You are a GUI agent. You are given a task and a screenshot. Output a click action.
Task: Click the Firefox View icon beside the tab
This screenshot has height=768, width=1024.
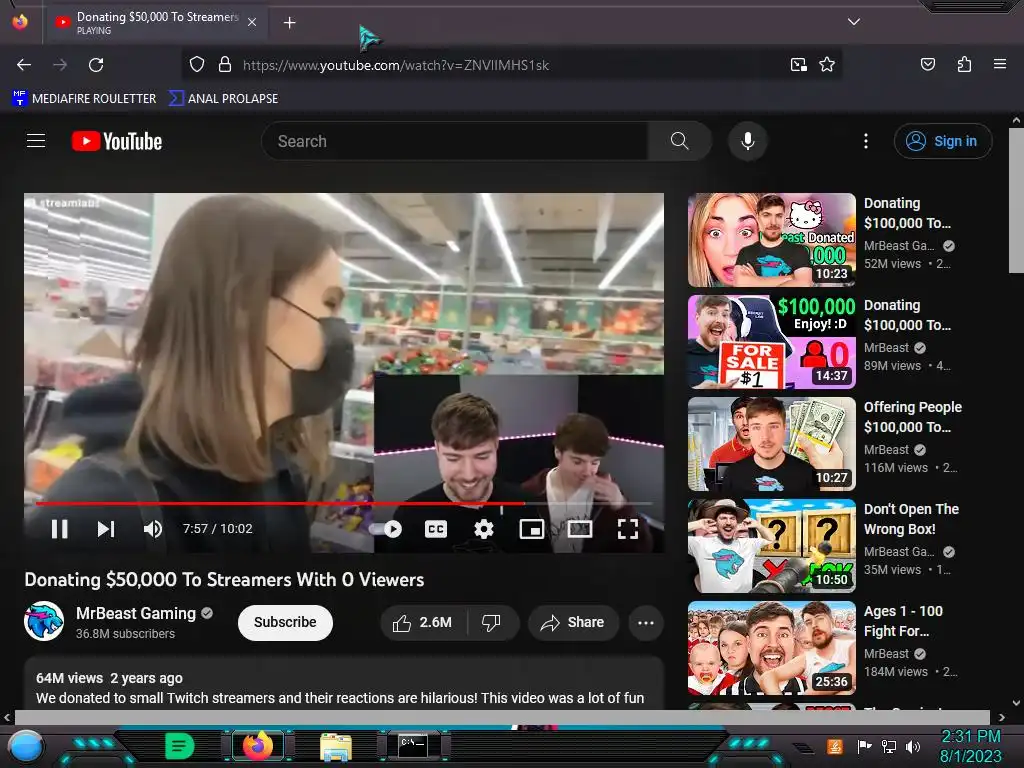[x=20, y=22]
